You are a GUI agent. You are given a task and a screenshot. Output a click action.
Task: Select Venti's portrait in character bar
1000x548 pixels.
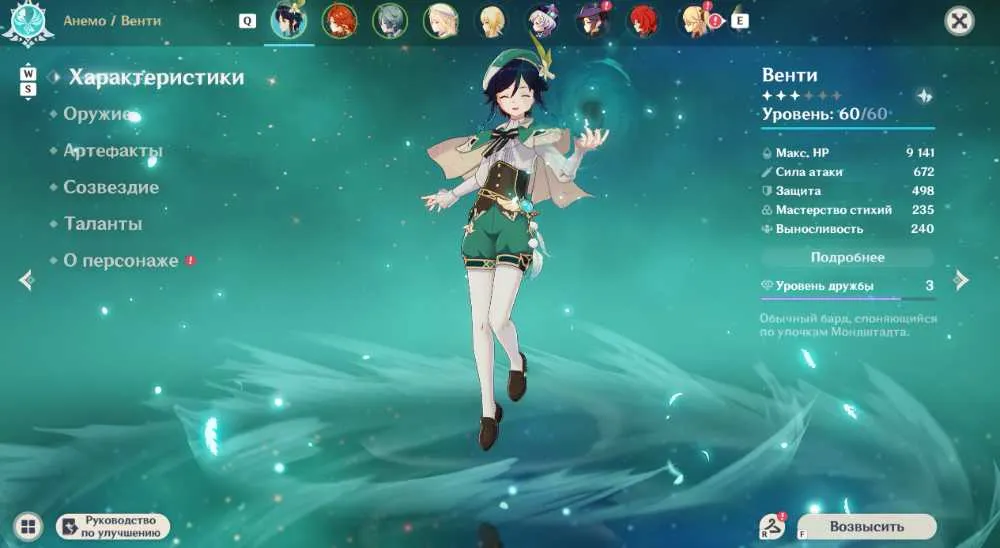click(289, 20)
